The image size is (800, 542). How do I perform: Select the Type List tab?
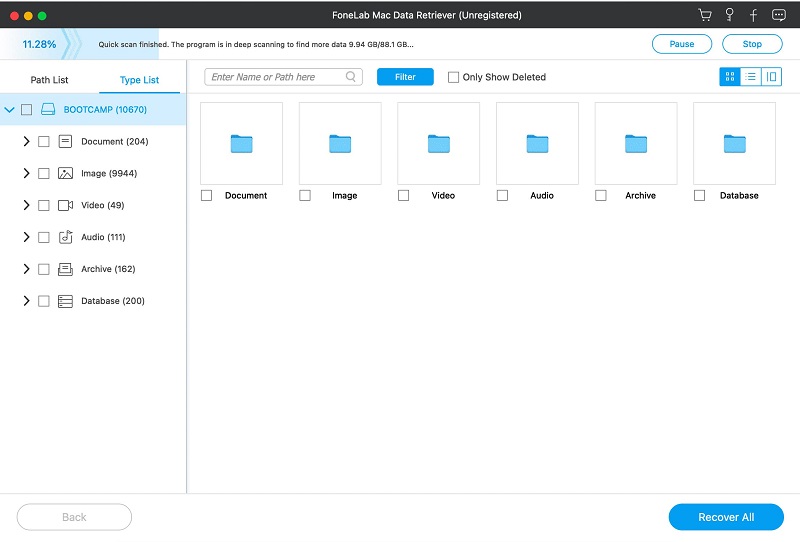point(139,80)
